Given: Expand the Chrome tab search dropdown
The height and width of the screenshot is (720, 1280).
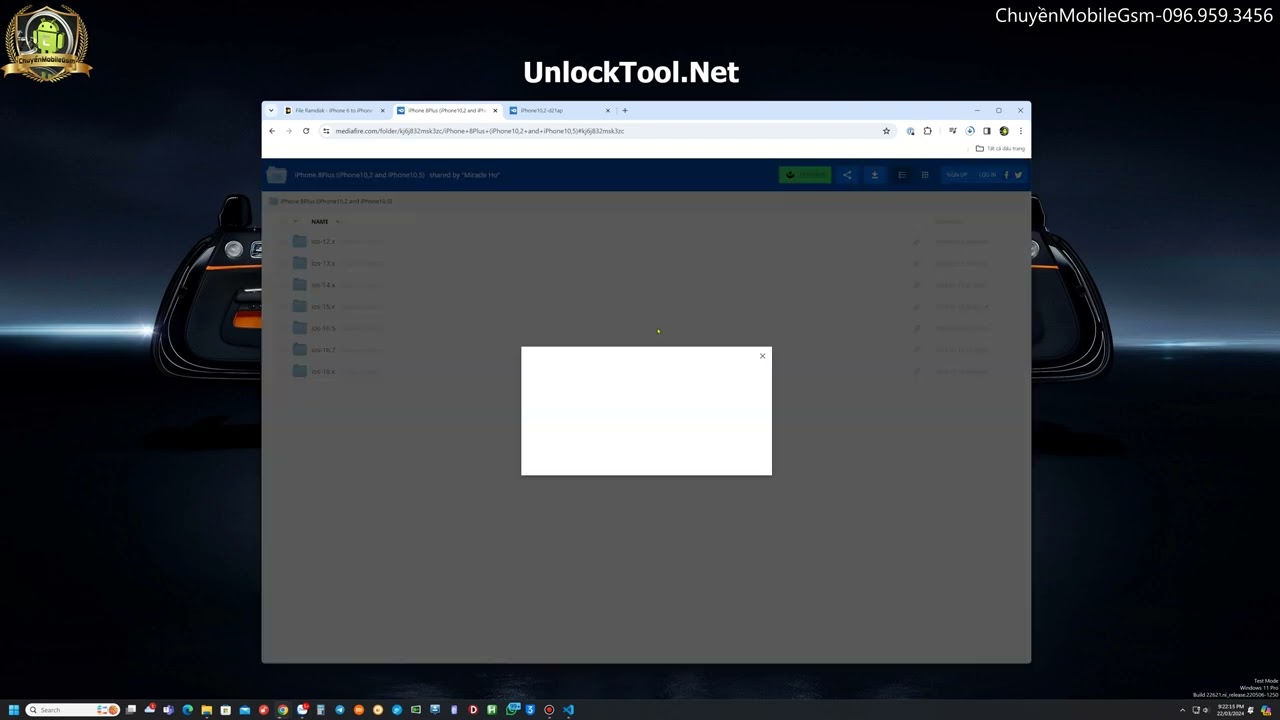Looking at the screenshot, I should [x=271, y=111].
